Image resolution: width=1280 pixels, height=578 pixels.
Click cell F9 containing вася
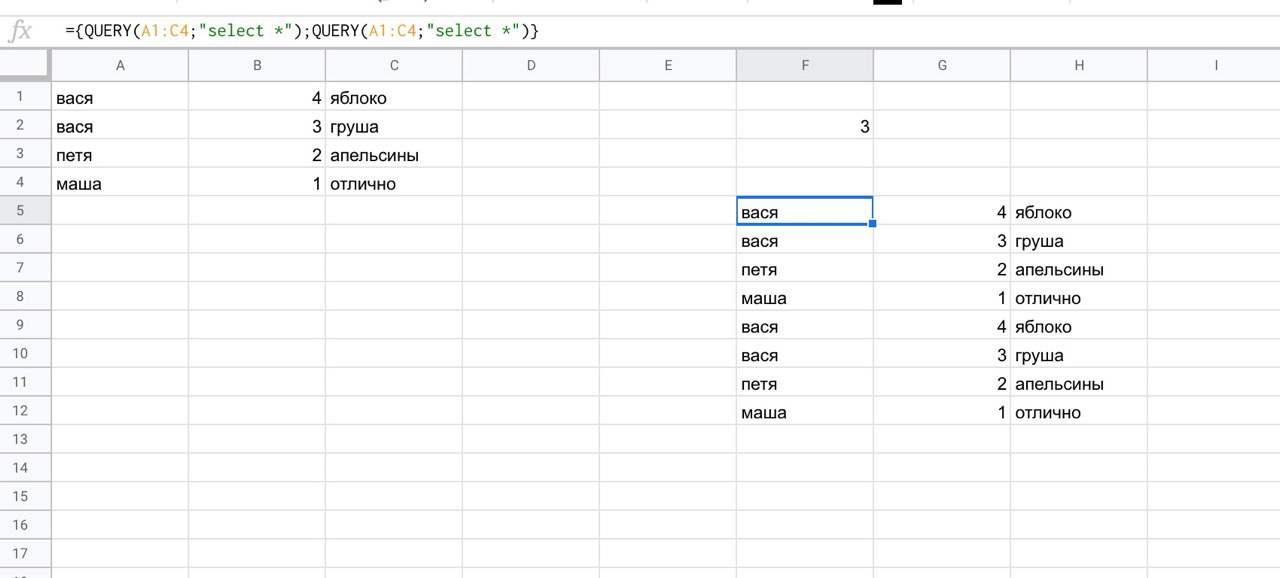805,326
